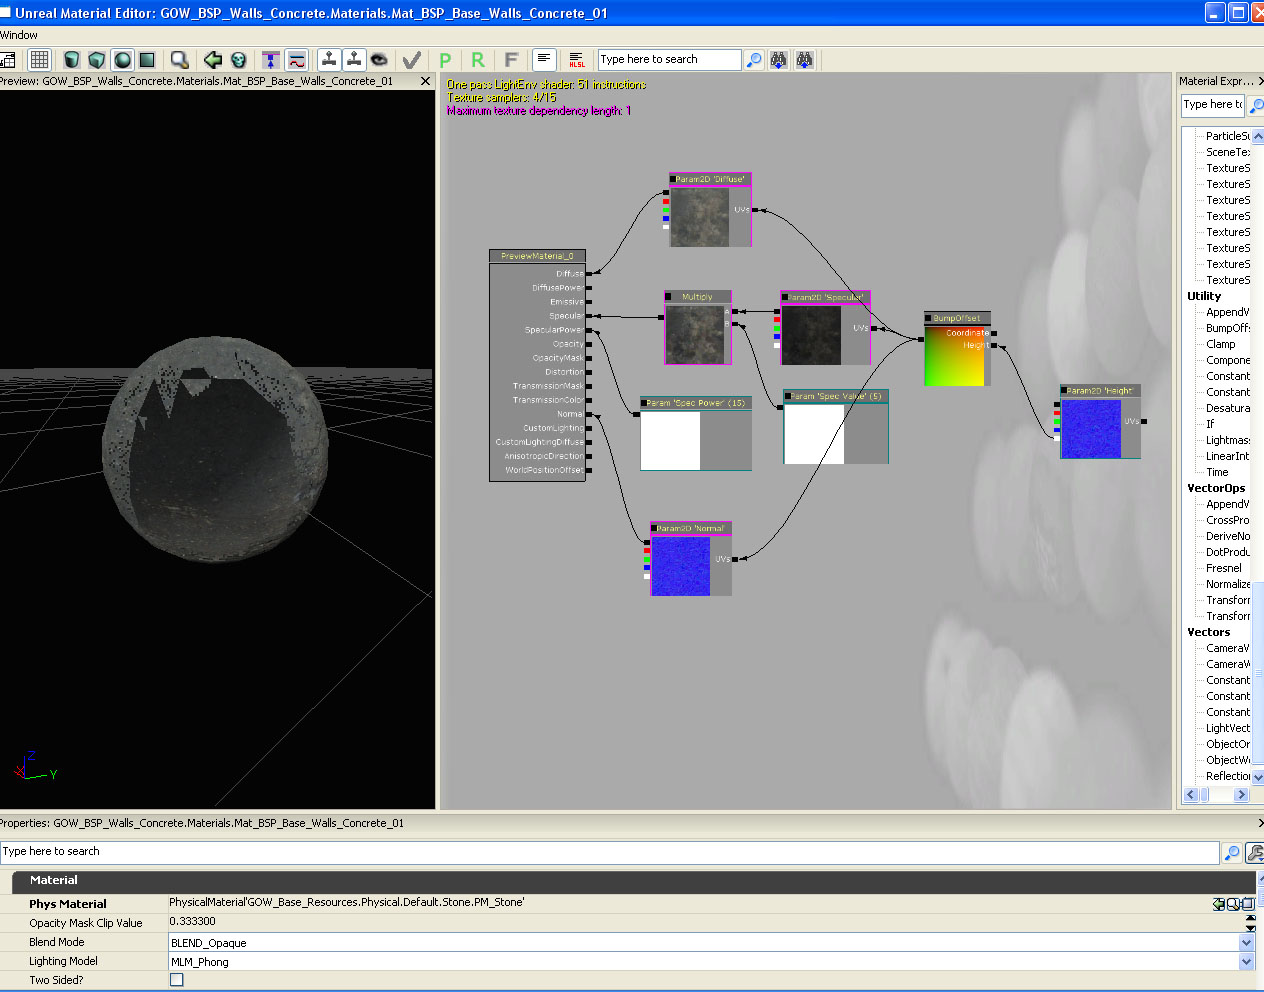Toggle first realtime preview icon

point(329,60)
